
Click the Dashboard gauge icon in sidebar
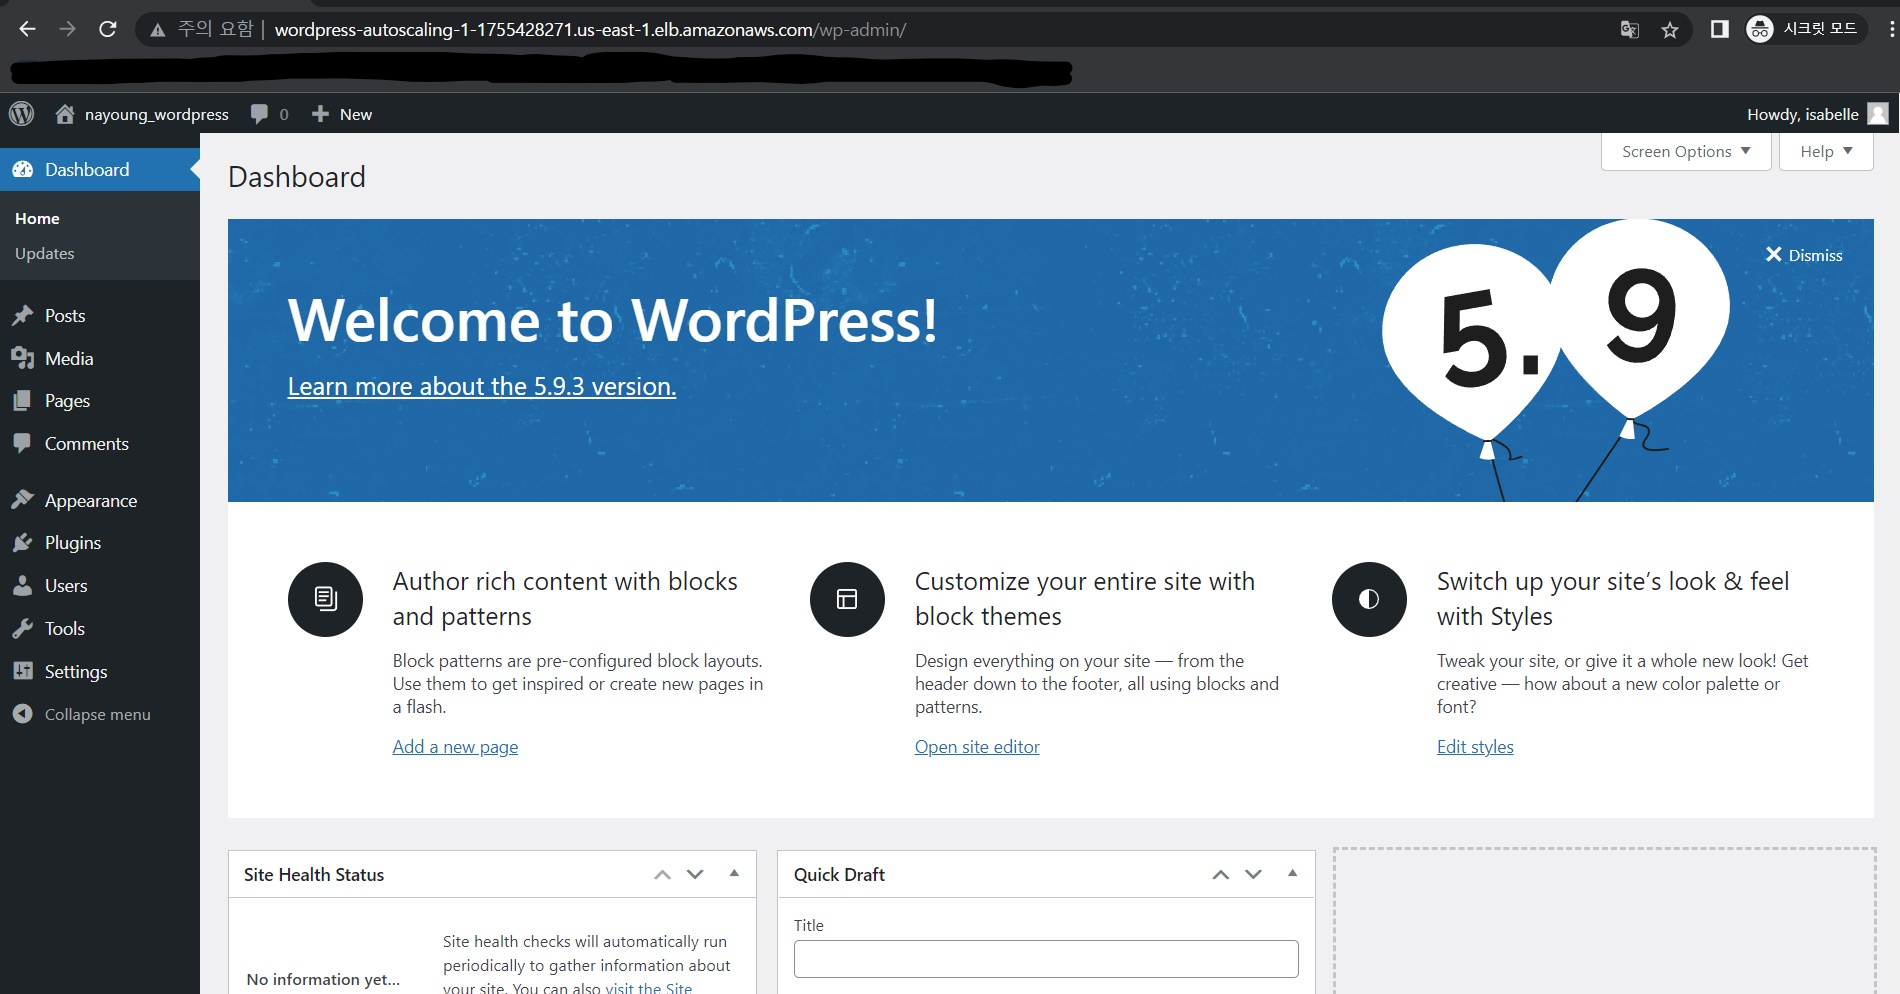[x=23, y=170]
